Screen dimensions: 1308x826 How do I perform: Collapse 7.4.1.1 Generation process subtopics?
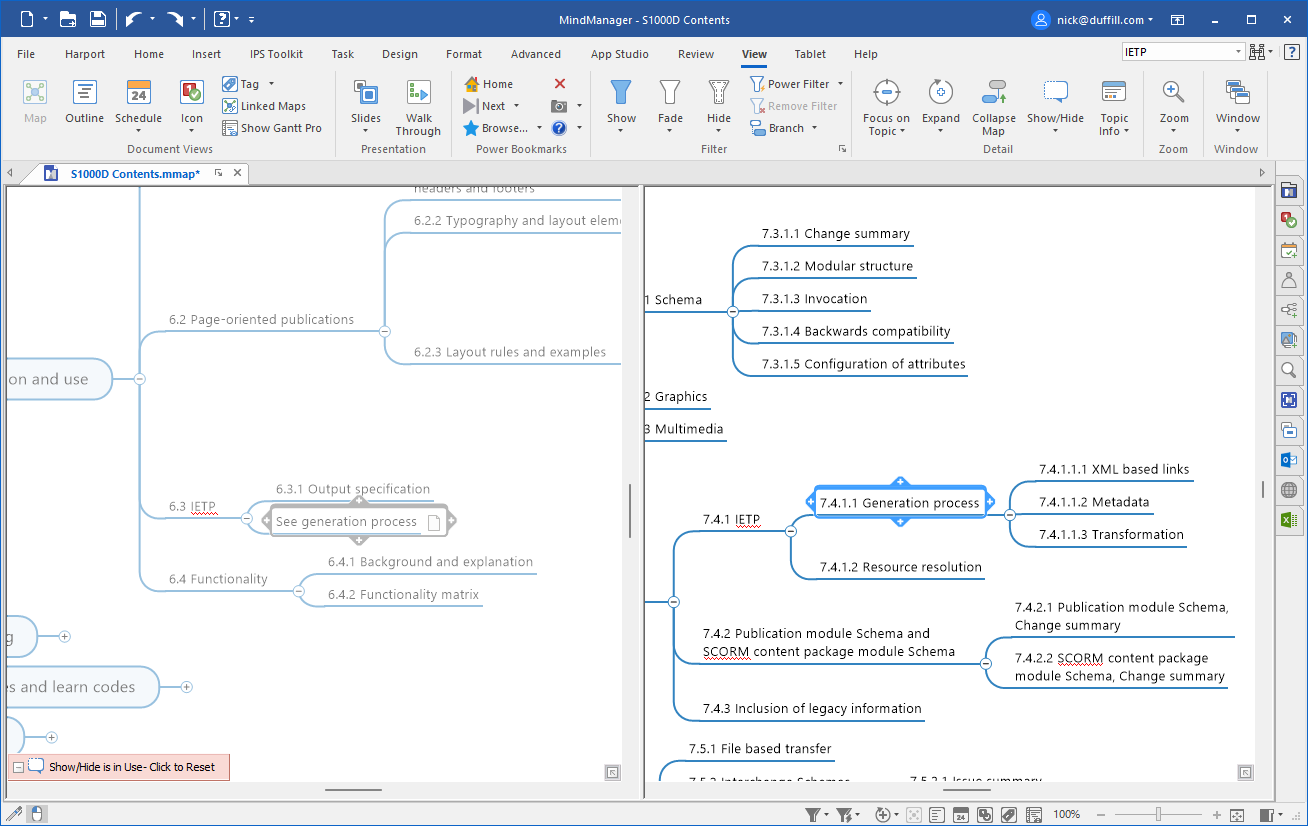(1009, 515)
